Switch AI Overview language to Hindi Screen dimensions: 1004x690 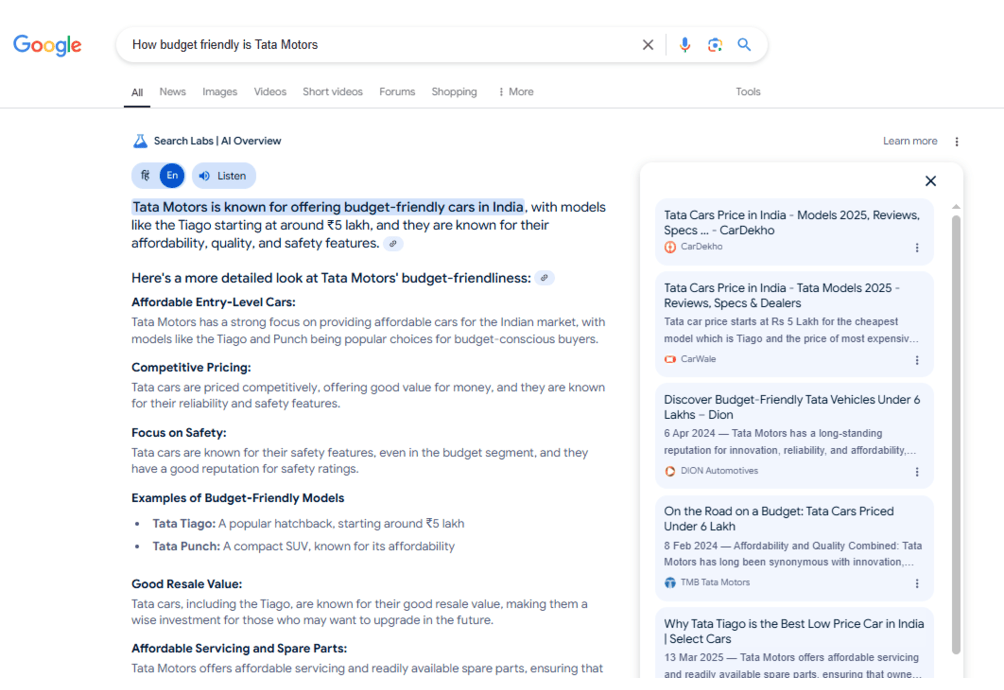point(146,176)
